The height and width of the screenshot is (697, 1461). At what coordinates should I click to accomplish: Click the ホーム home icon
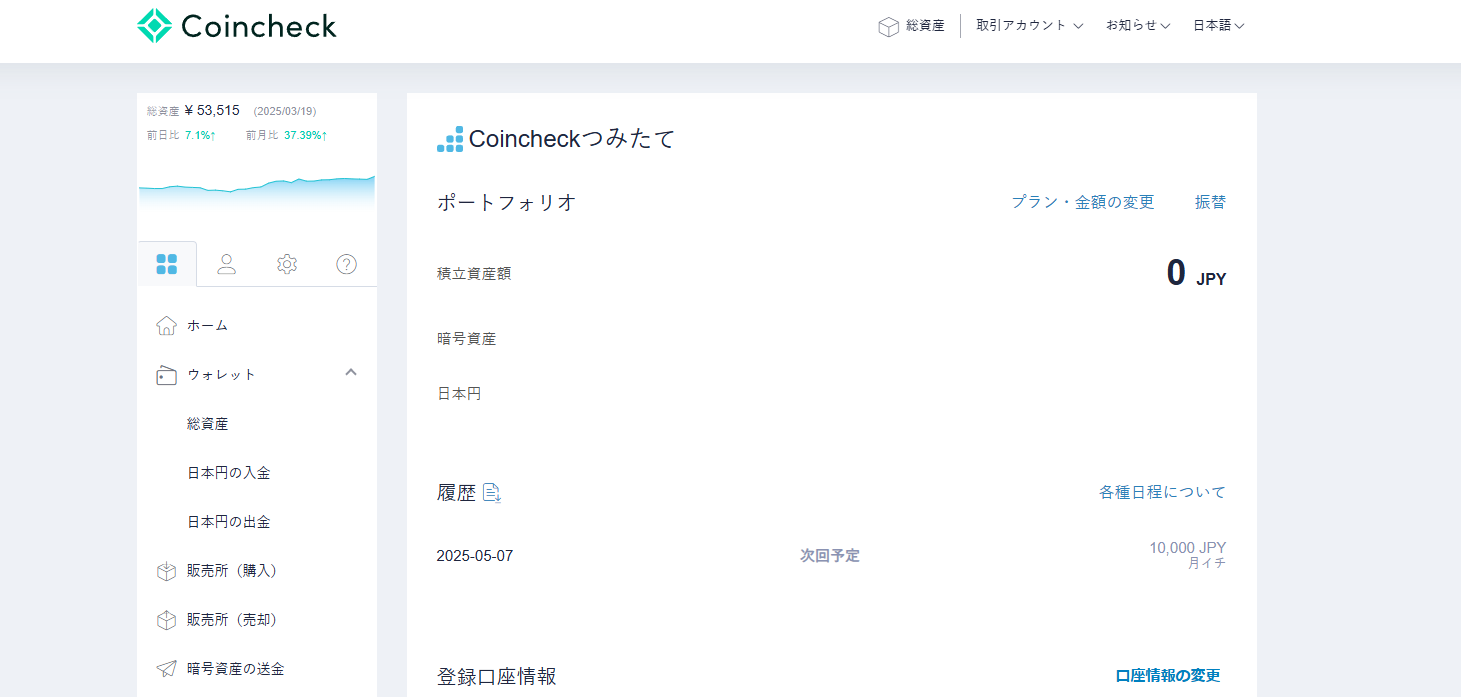click(x=166, y=324)
